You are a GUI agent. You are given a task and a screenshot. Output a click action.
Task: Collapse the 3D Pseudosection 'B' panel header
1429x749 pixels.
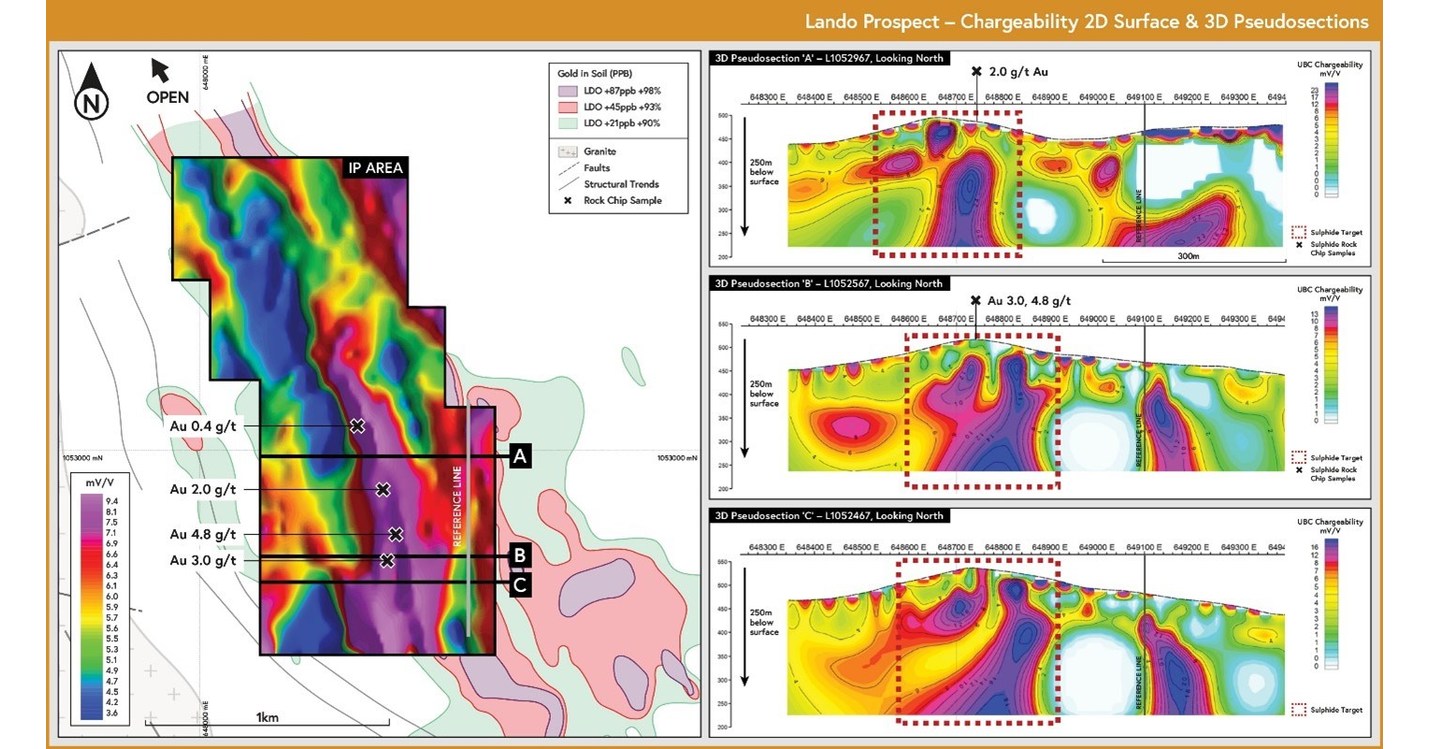coord(827,283)
